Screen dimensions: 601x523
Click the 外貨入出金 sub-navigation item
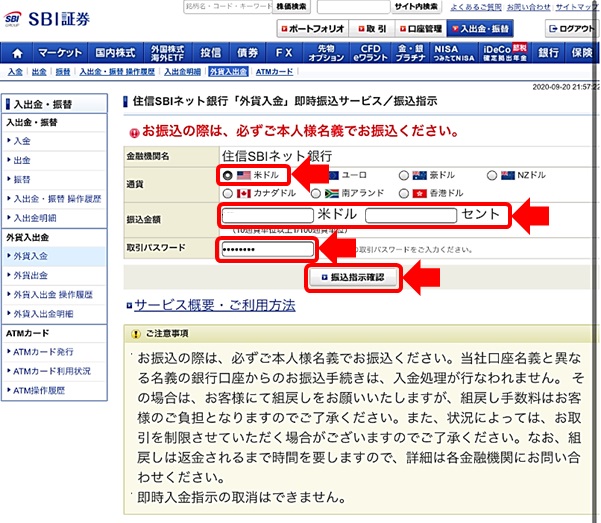point(228,72)
